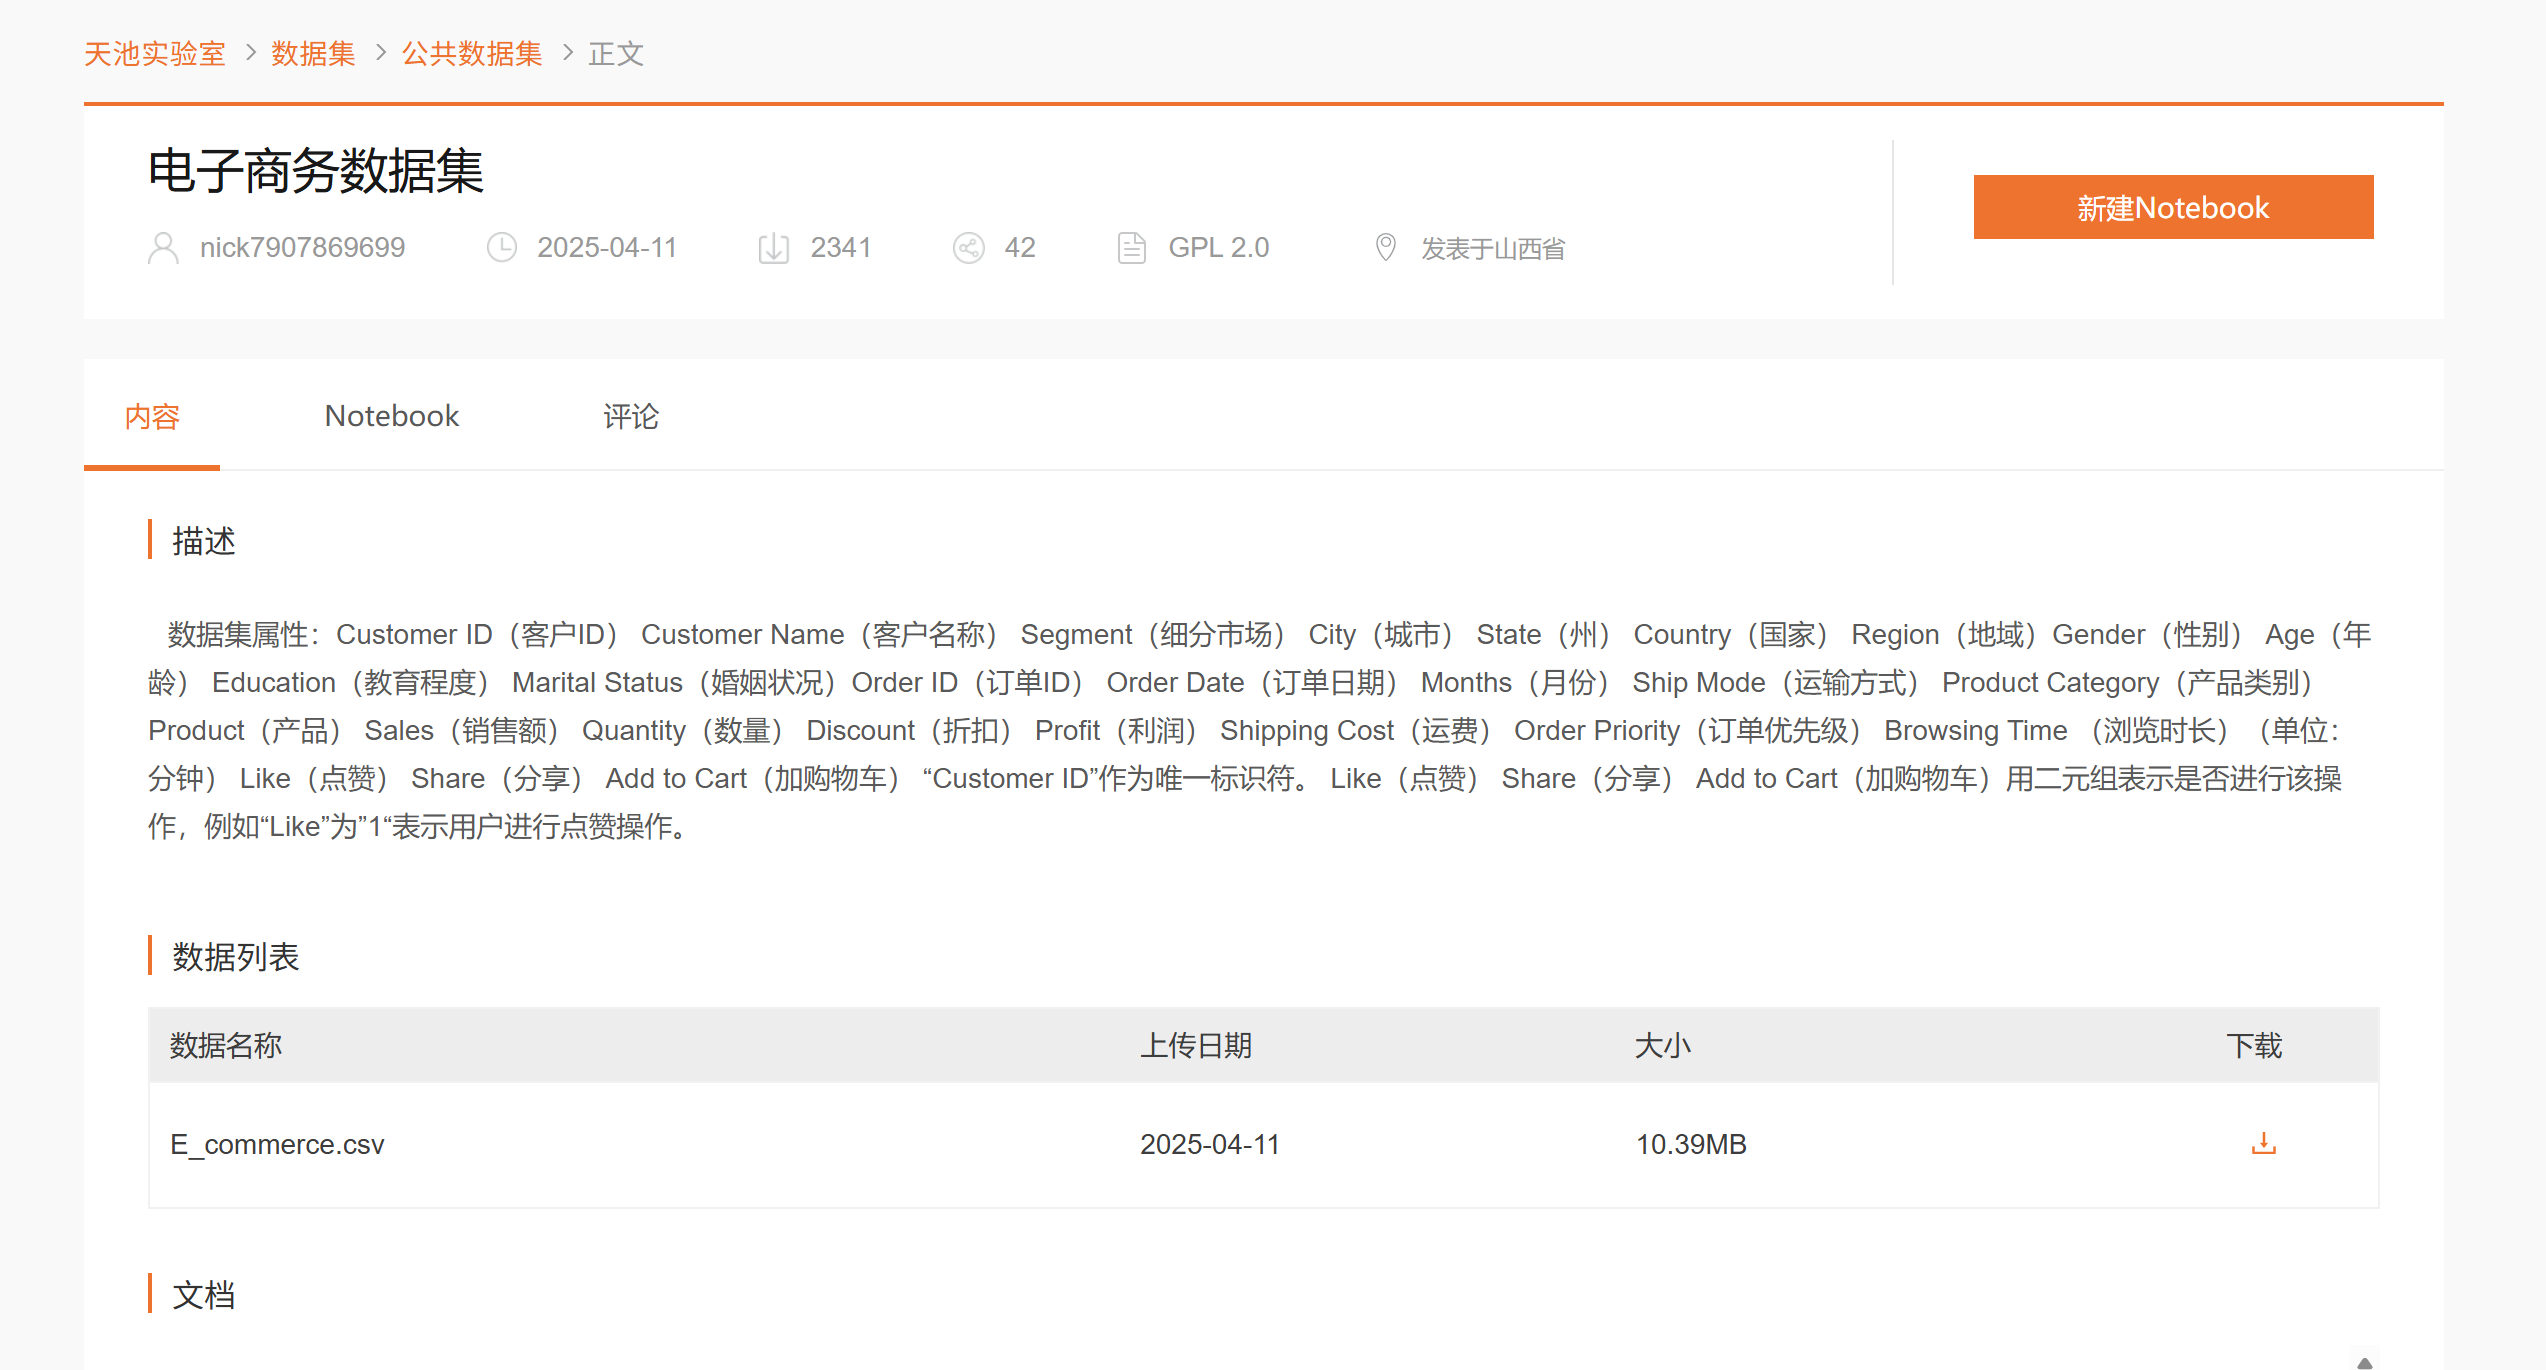
Task: Click the license document icon beside GPL 2.0
Action: click(1131, 248)
